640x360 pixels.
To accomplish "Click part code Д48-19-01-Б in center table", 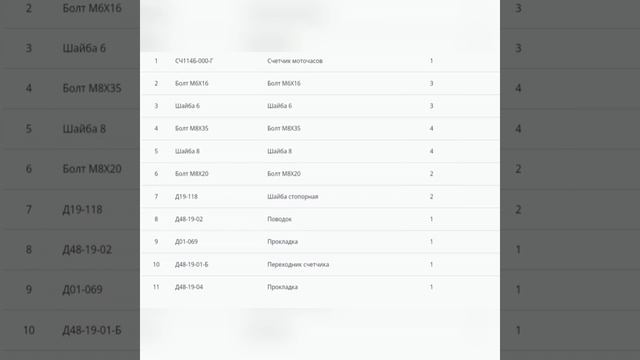I will pos(191,264).
